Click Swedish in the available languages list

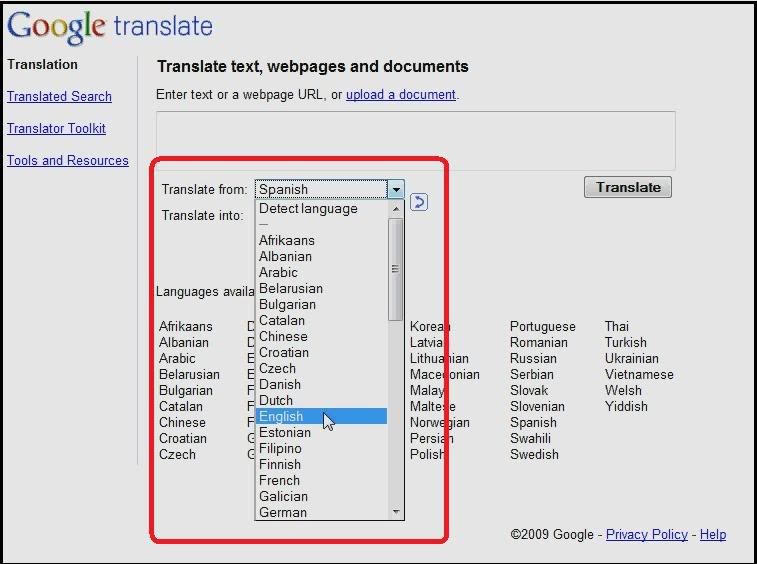coord(534,454)
